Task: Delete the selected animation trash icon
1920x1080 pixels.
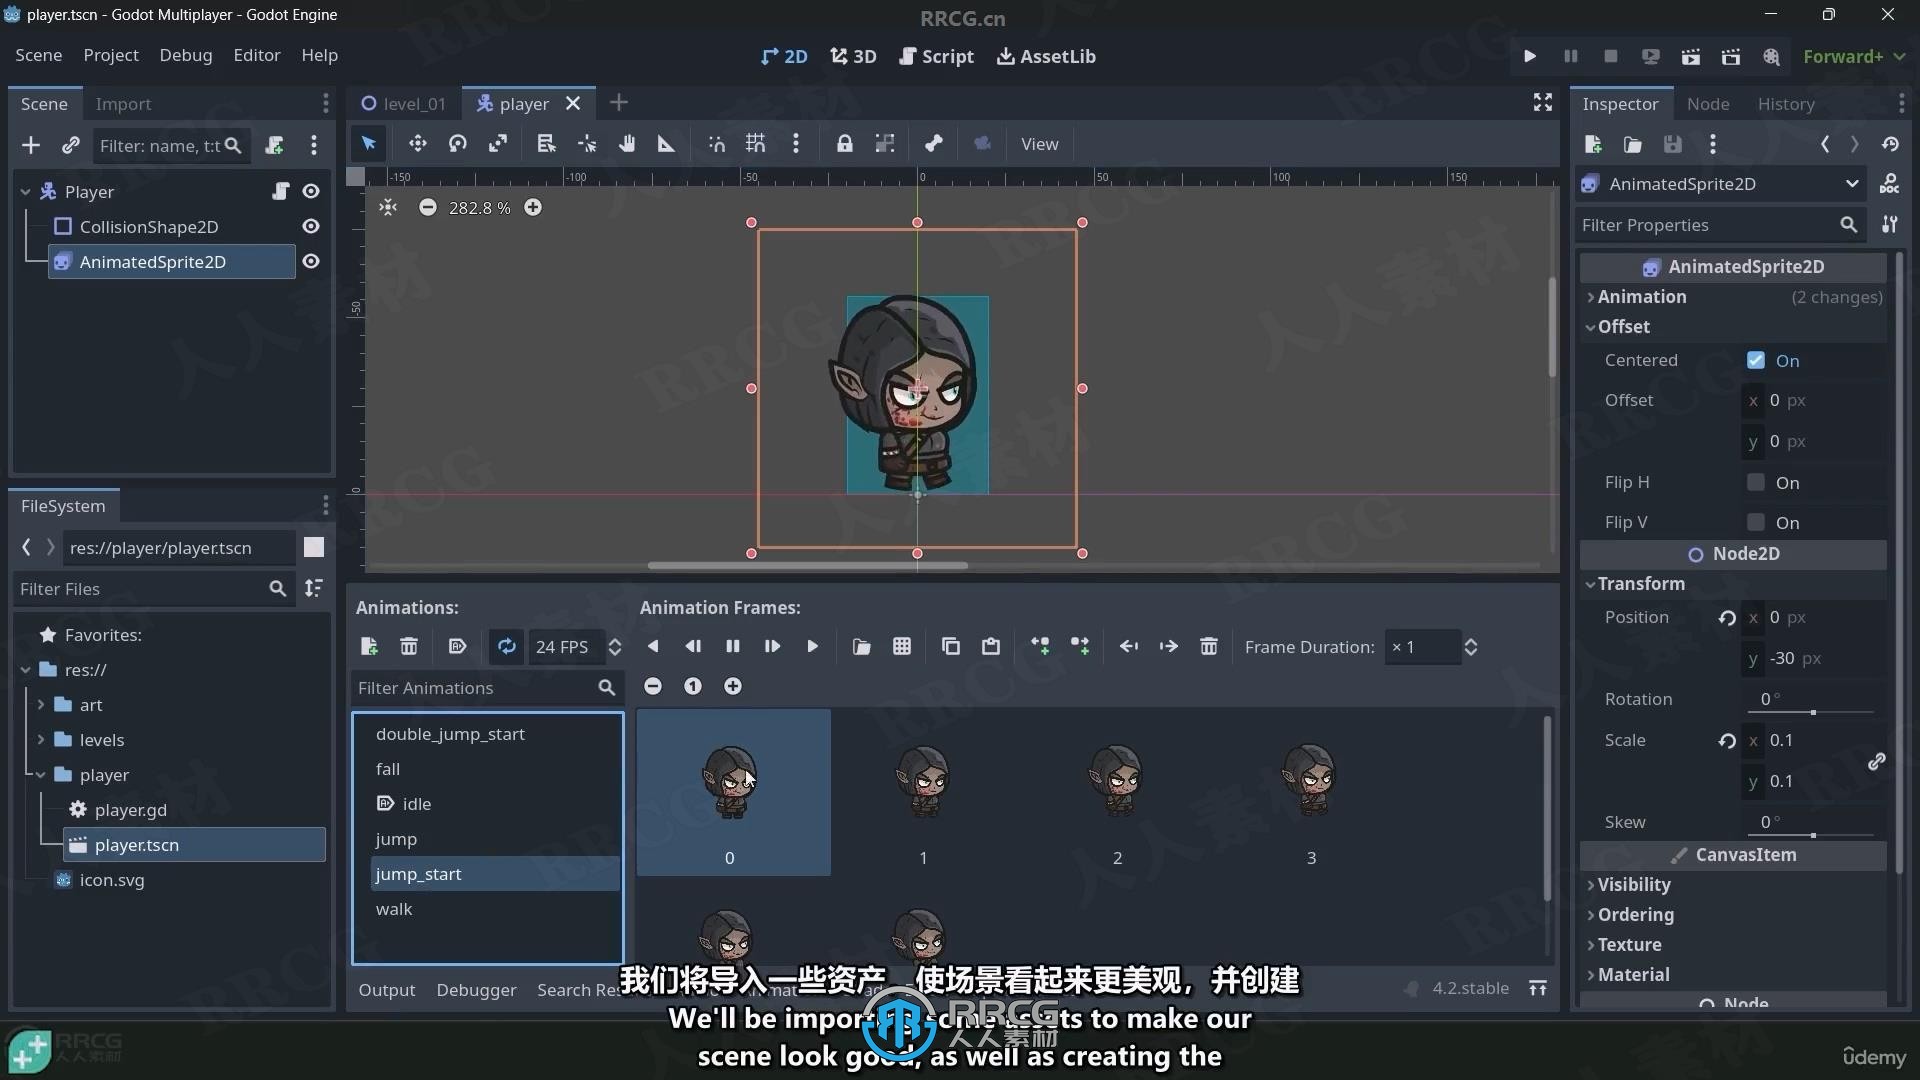Action: (409, 647)
